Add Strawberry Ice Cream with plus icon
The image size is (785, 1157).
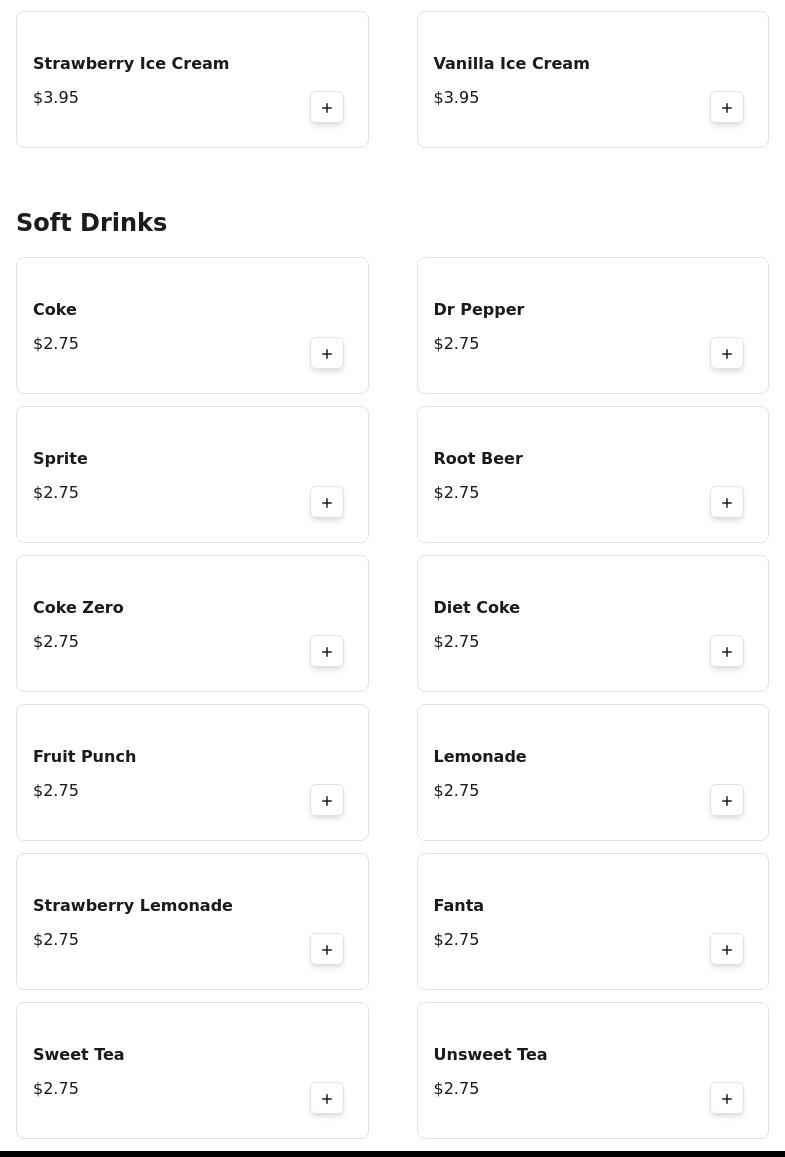pos(327,108)
